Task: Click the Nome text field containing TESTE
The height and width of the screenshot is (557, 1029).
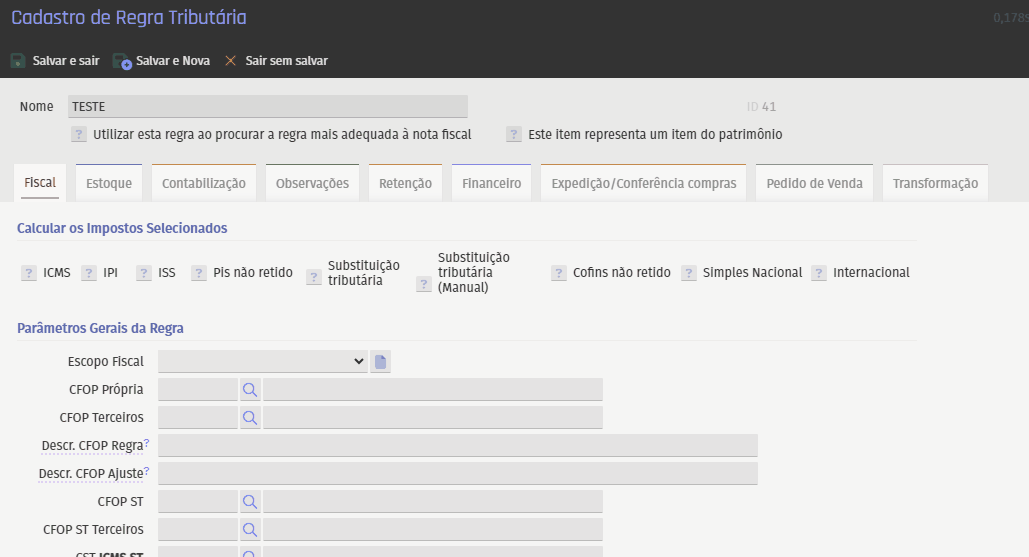Action: pos(267,107)
